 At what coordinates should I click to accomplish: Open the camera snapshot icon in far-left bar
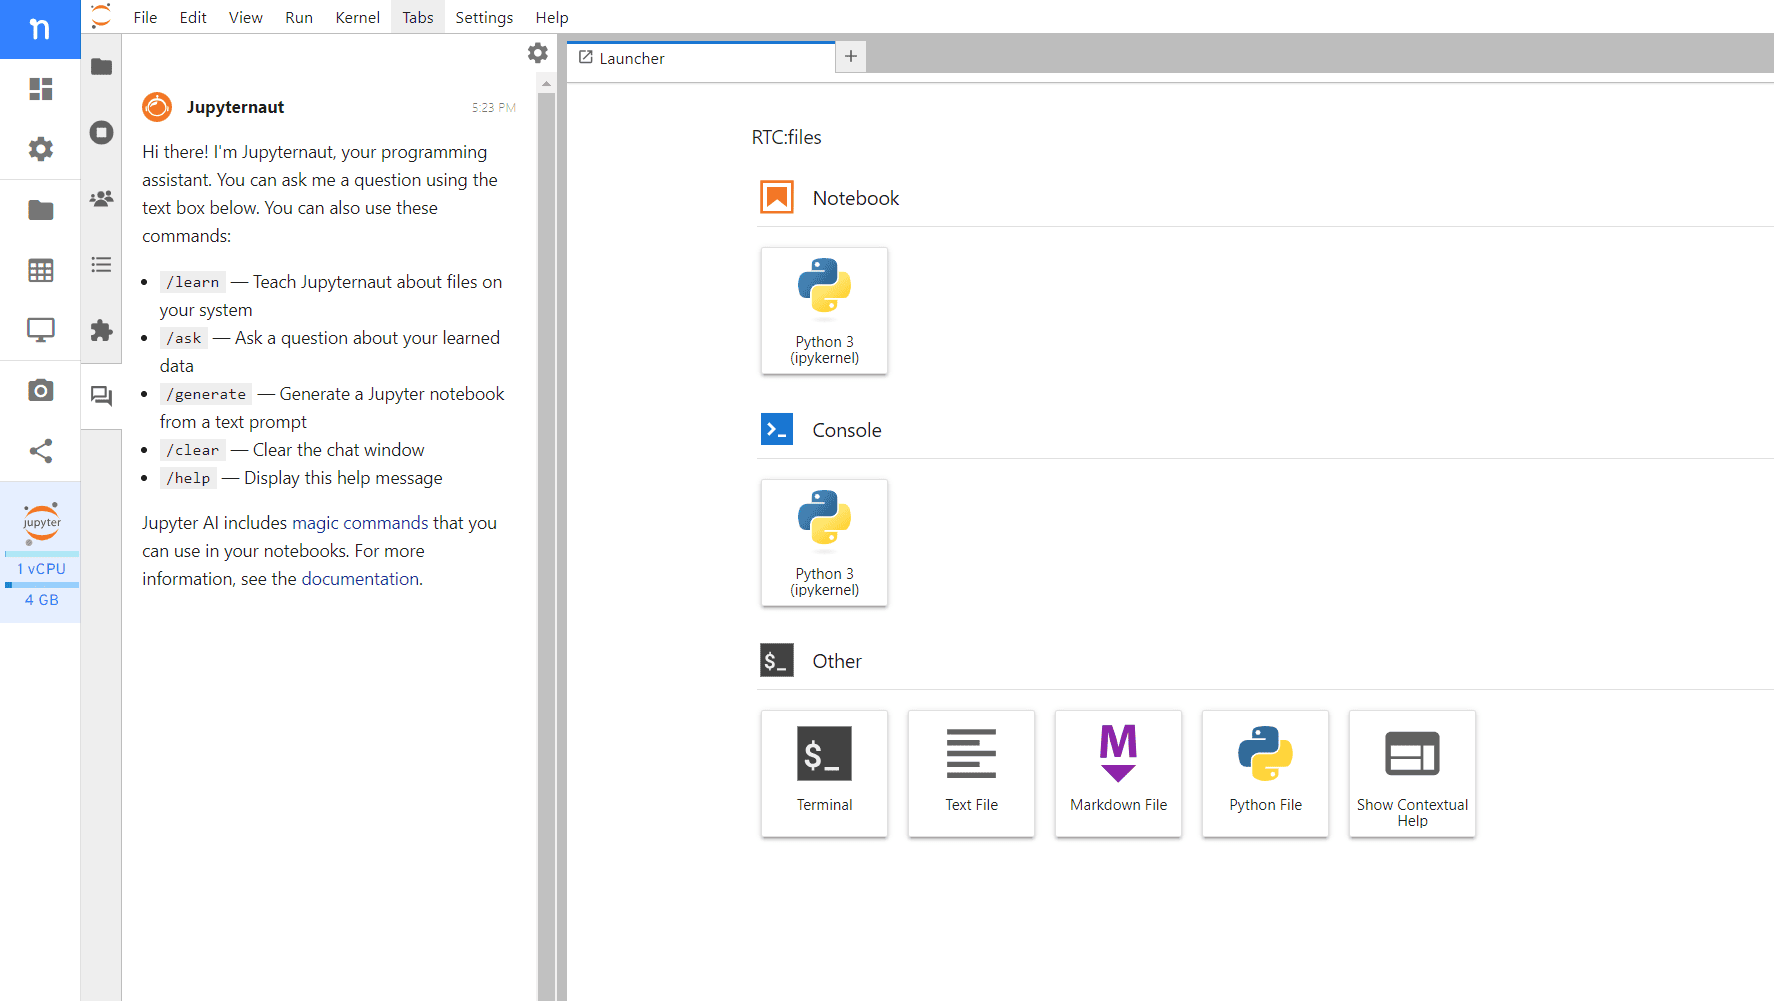(x=41, y=390)
